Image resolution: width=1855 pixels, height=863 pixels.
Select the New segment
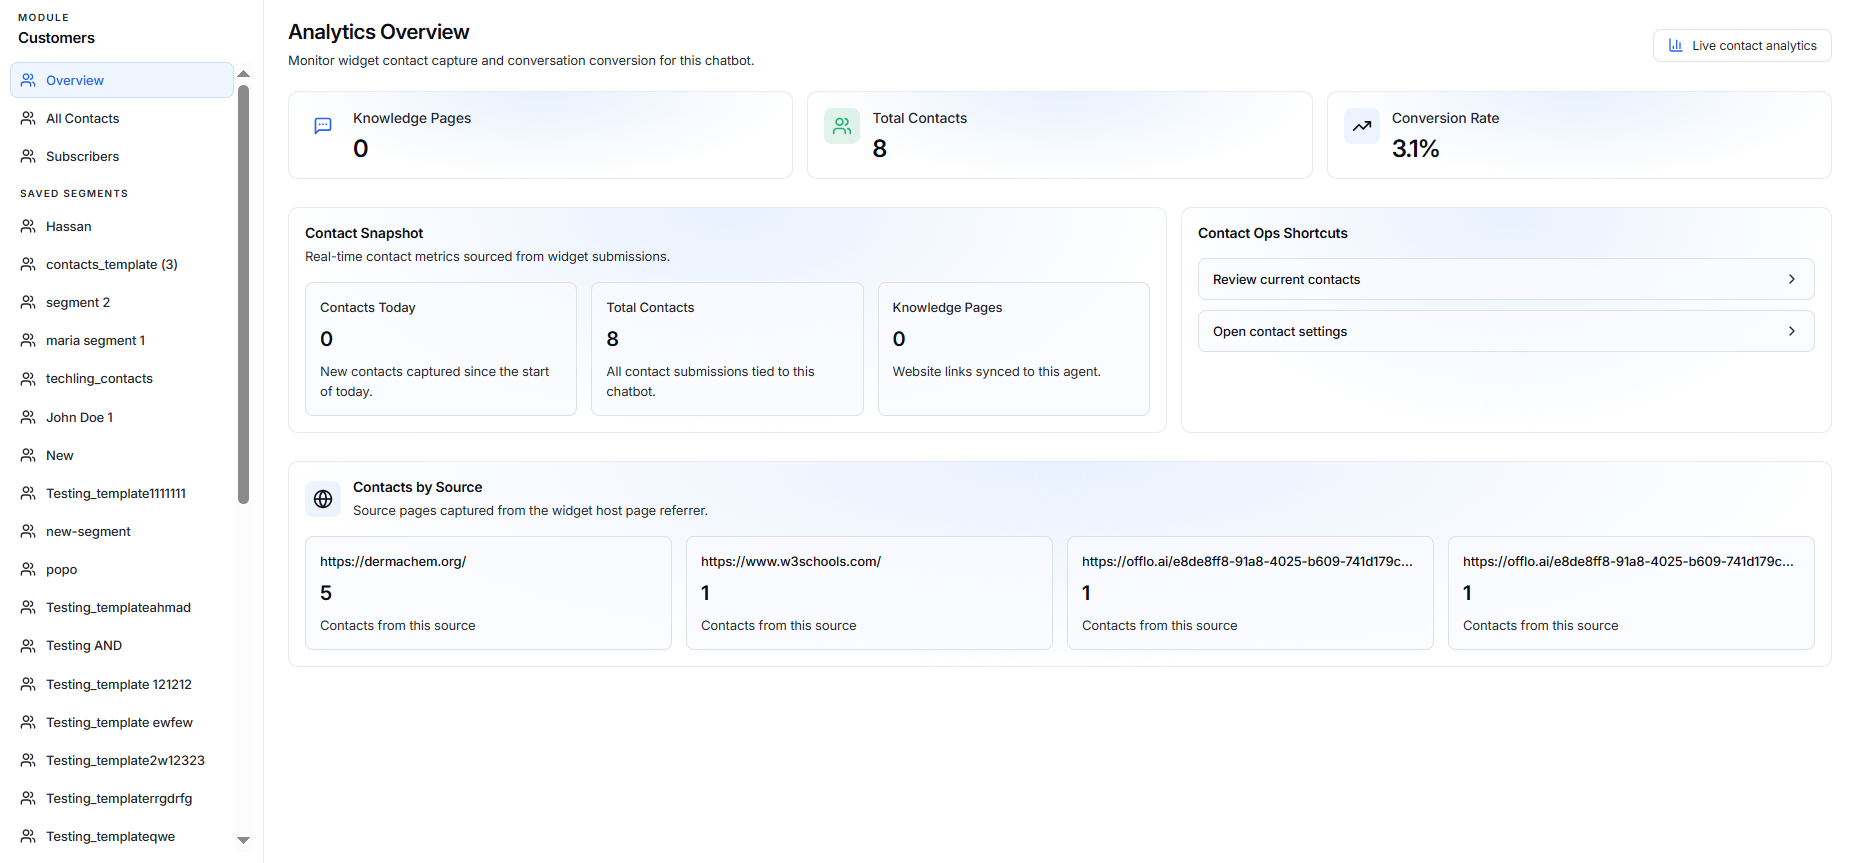pos(122,455)
